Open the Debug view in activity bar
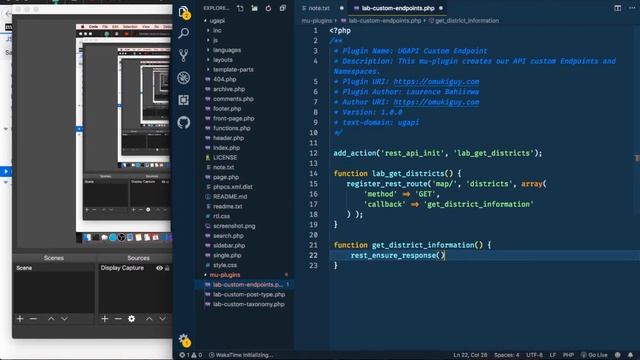Screen dimensions: 640x360 184,78
